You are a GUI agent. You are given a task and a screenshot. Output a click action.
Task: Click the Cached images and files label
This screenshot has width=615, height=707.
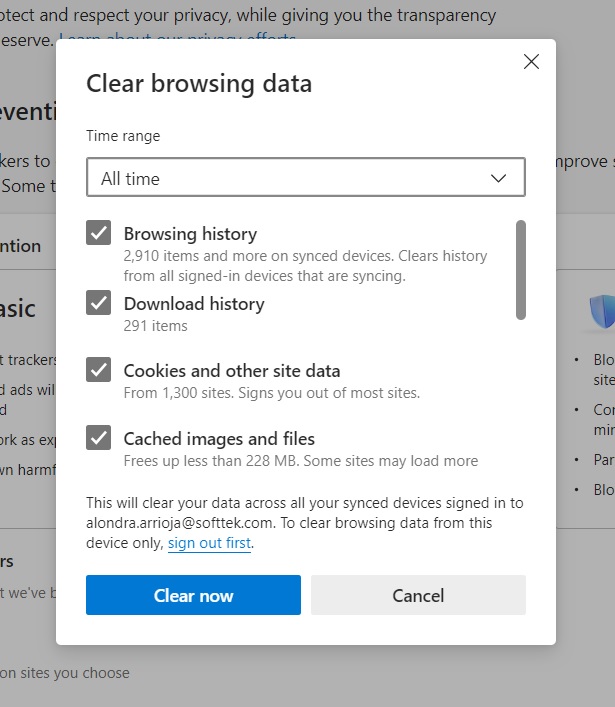click(219, 439)
